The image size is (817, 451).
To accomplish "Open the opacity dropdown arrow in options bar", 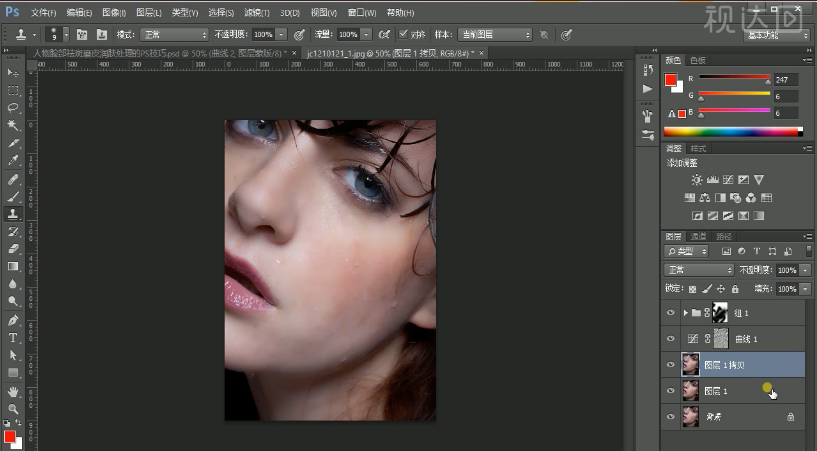I will click(x=281, y=34).
